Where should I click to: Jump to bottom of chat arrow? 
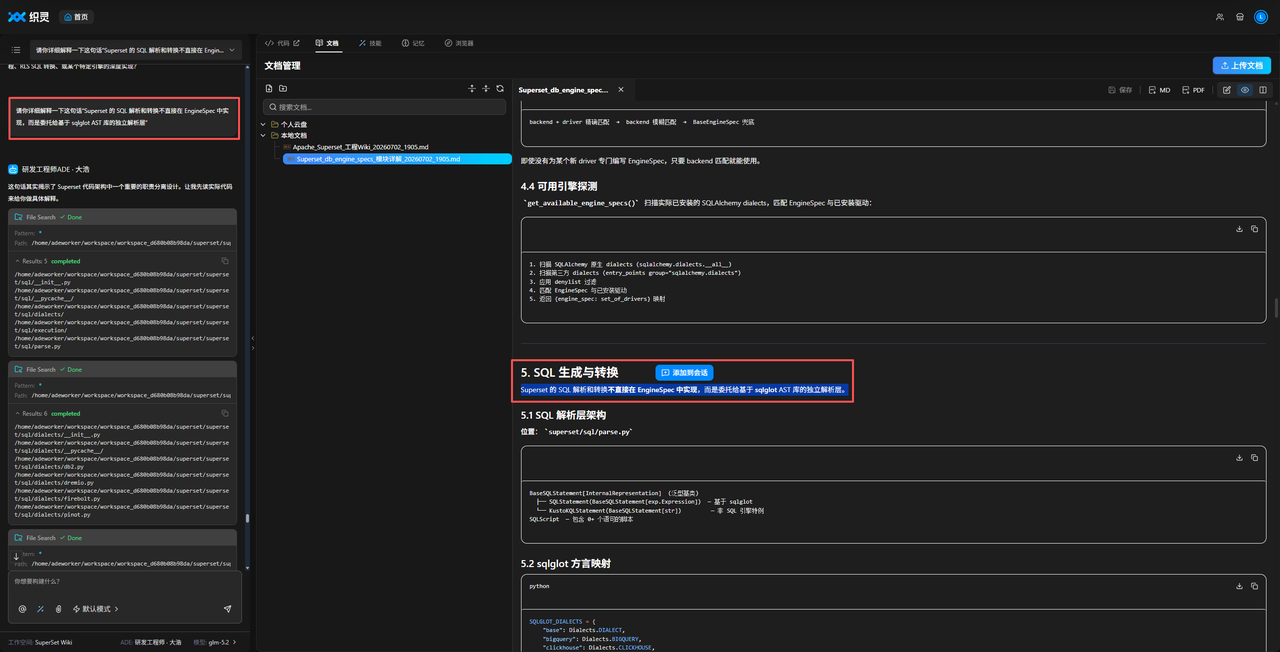tap(16, 556)
